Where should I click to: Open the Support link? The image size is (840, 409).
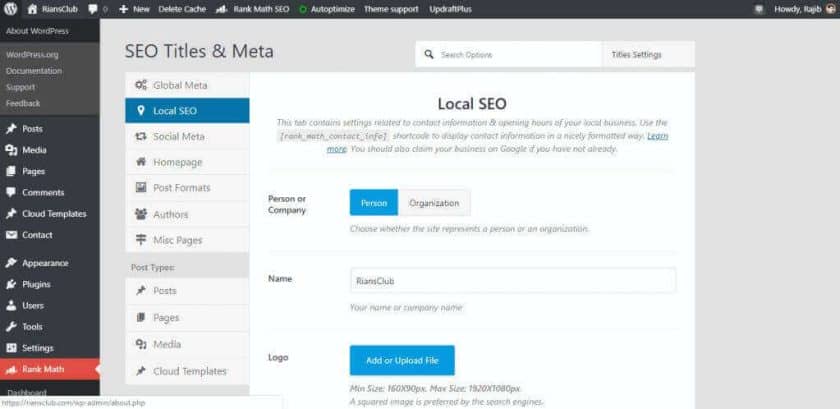[20, 87]
